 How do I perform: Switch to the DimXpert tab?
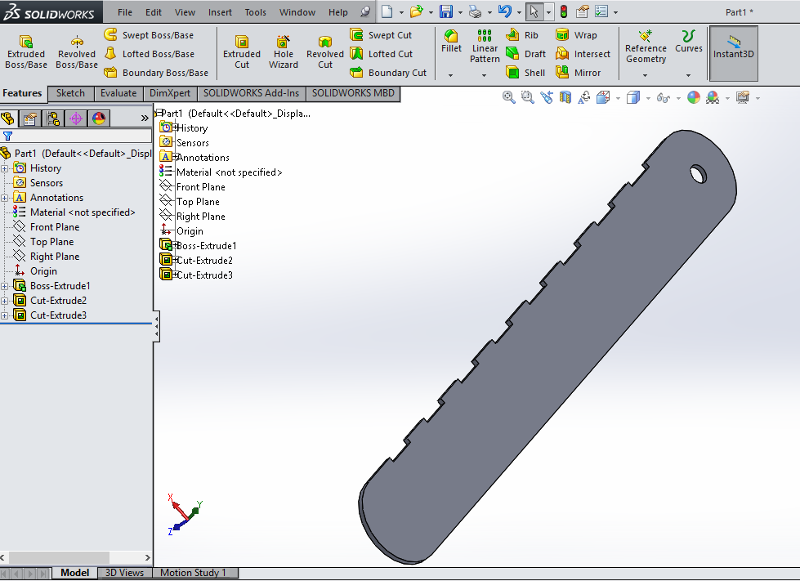169,93
